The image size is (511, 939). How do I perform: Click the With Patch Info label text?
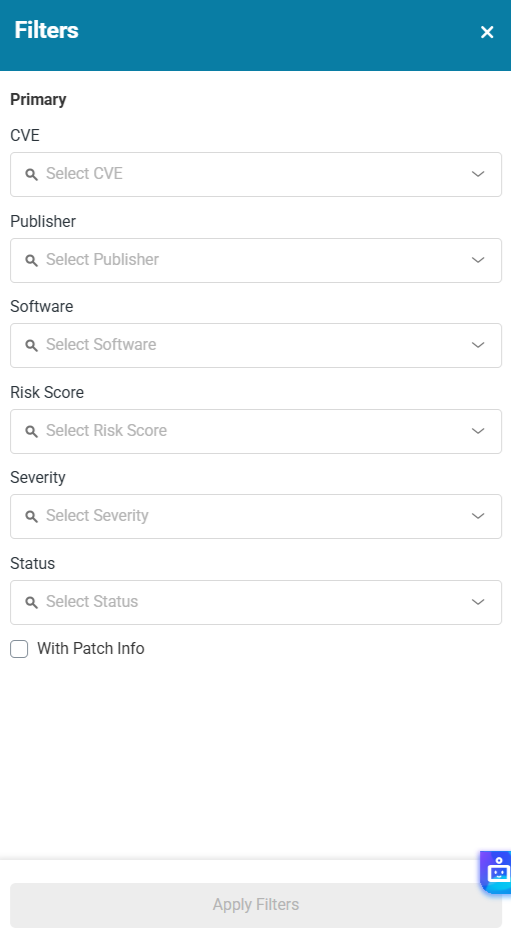click(x=90, y=649)
